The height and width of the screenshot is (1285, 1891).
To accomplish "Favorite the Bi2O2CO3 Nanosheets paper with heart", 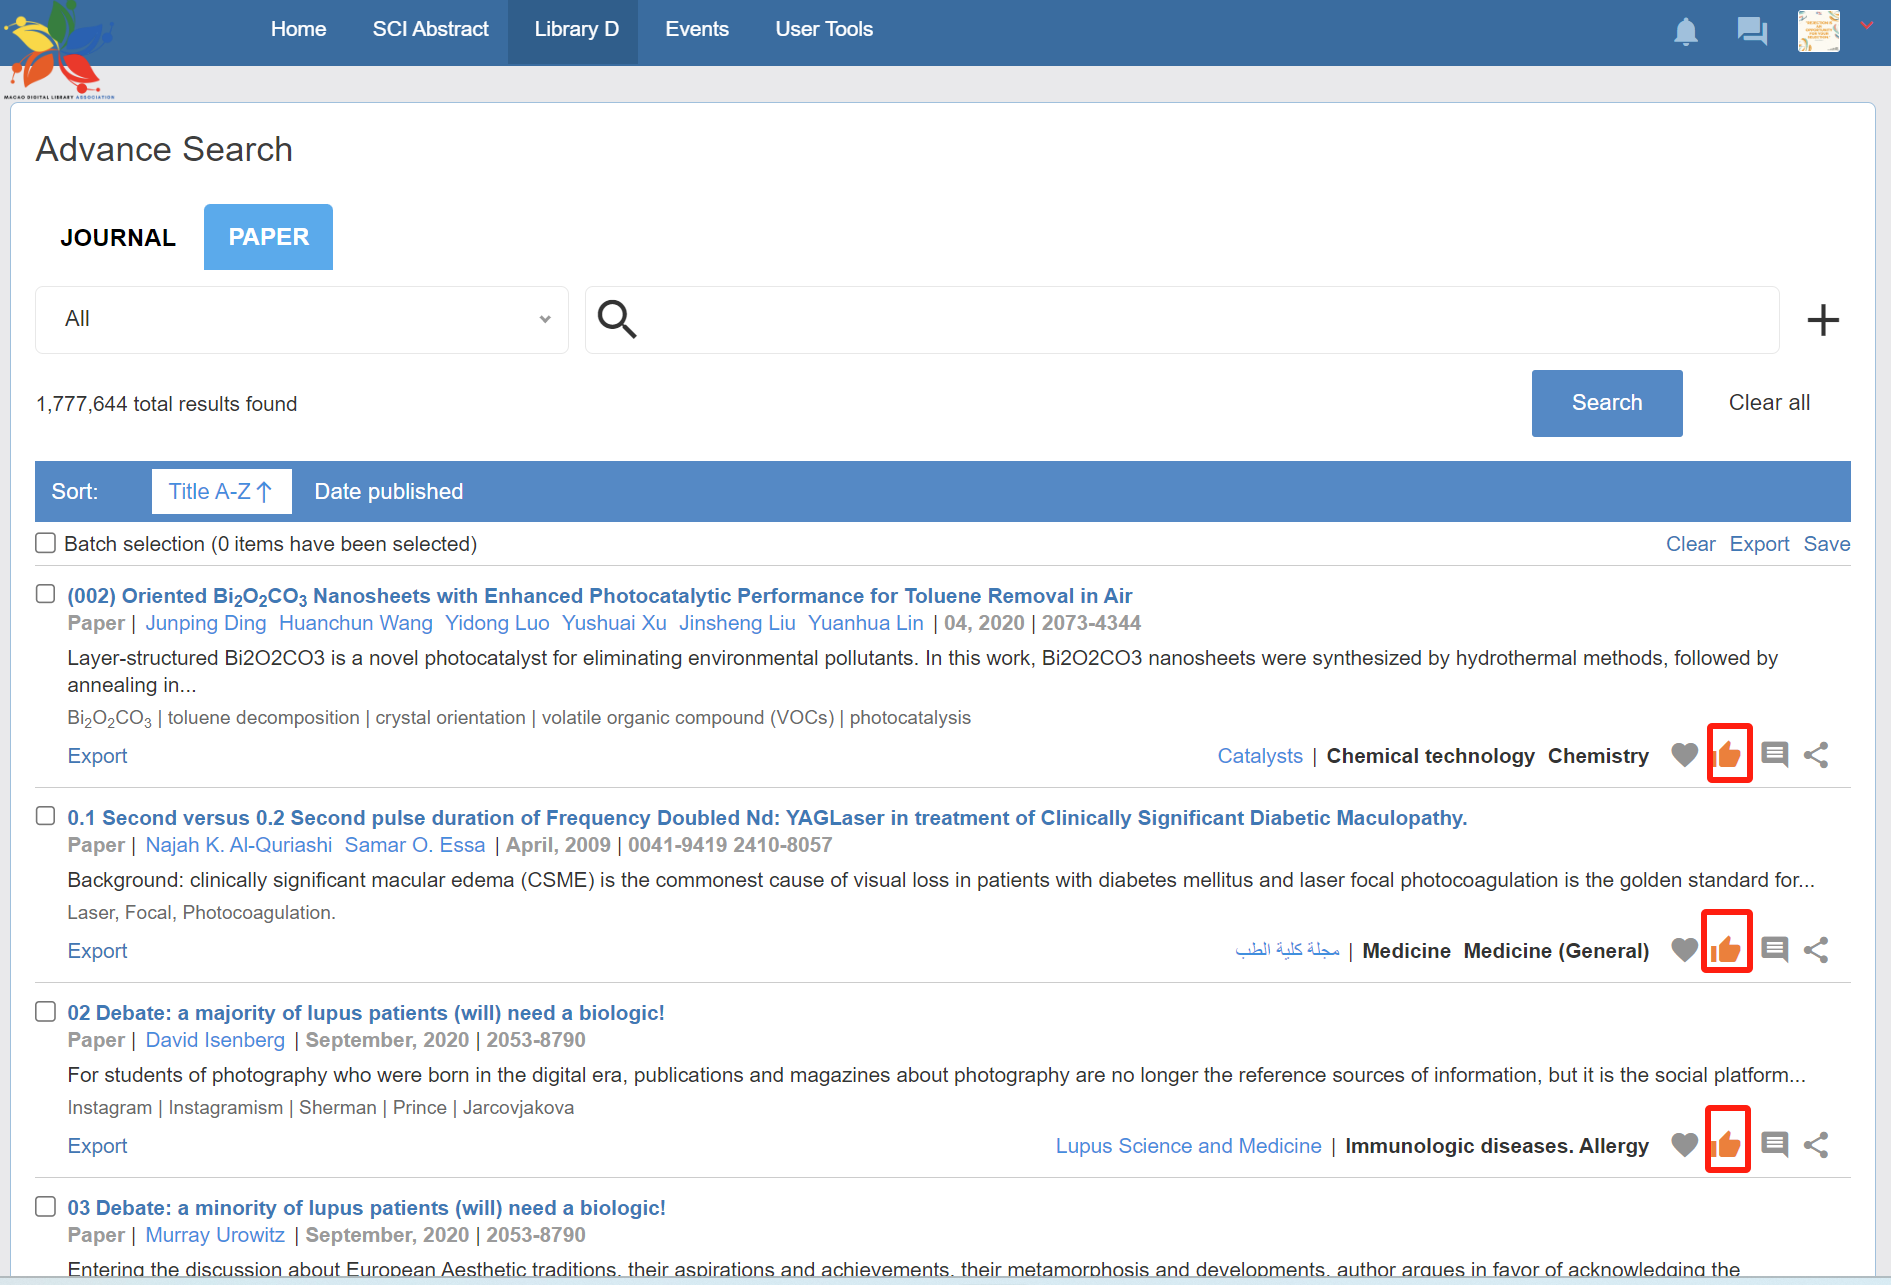I will tap(1685, 755).
